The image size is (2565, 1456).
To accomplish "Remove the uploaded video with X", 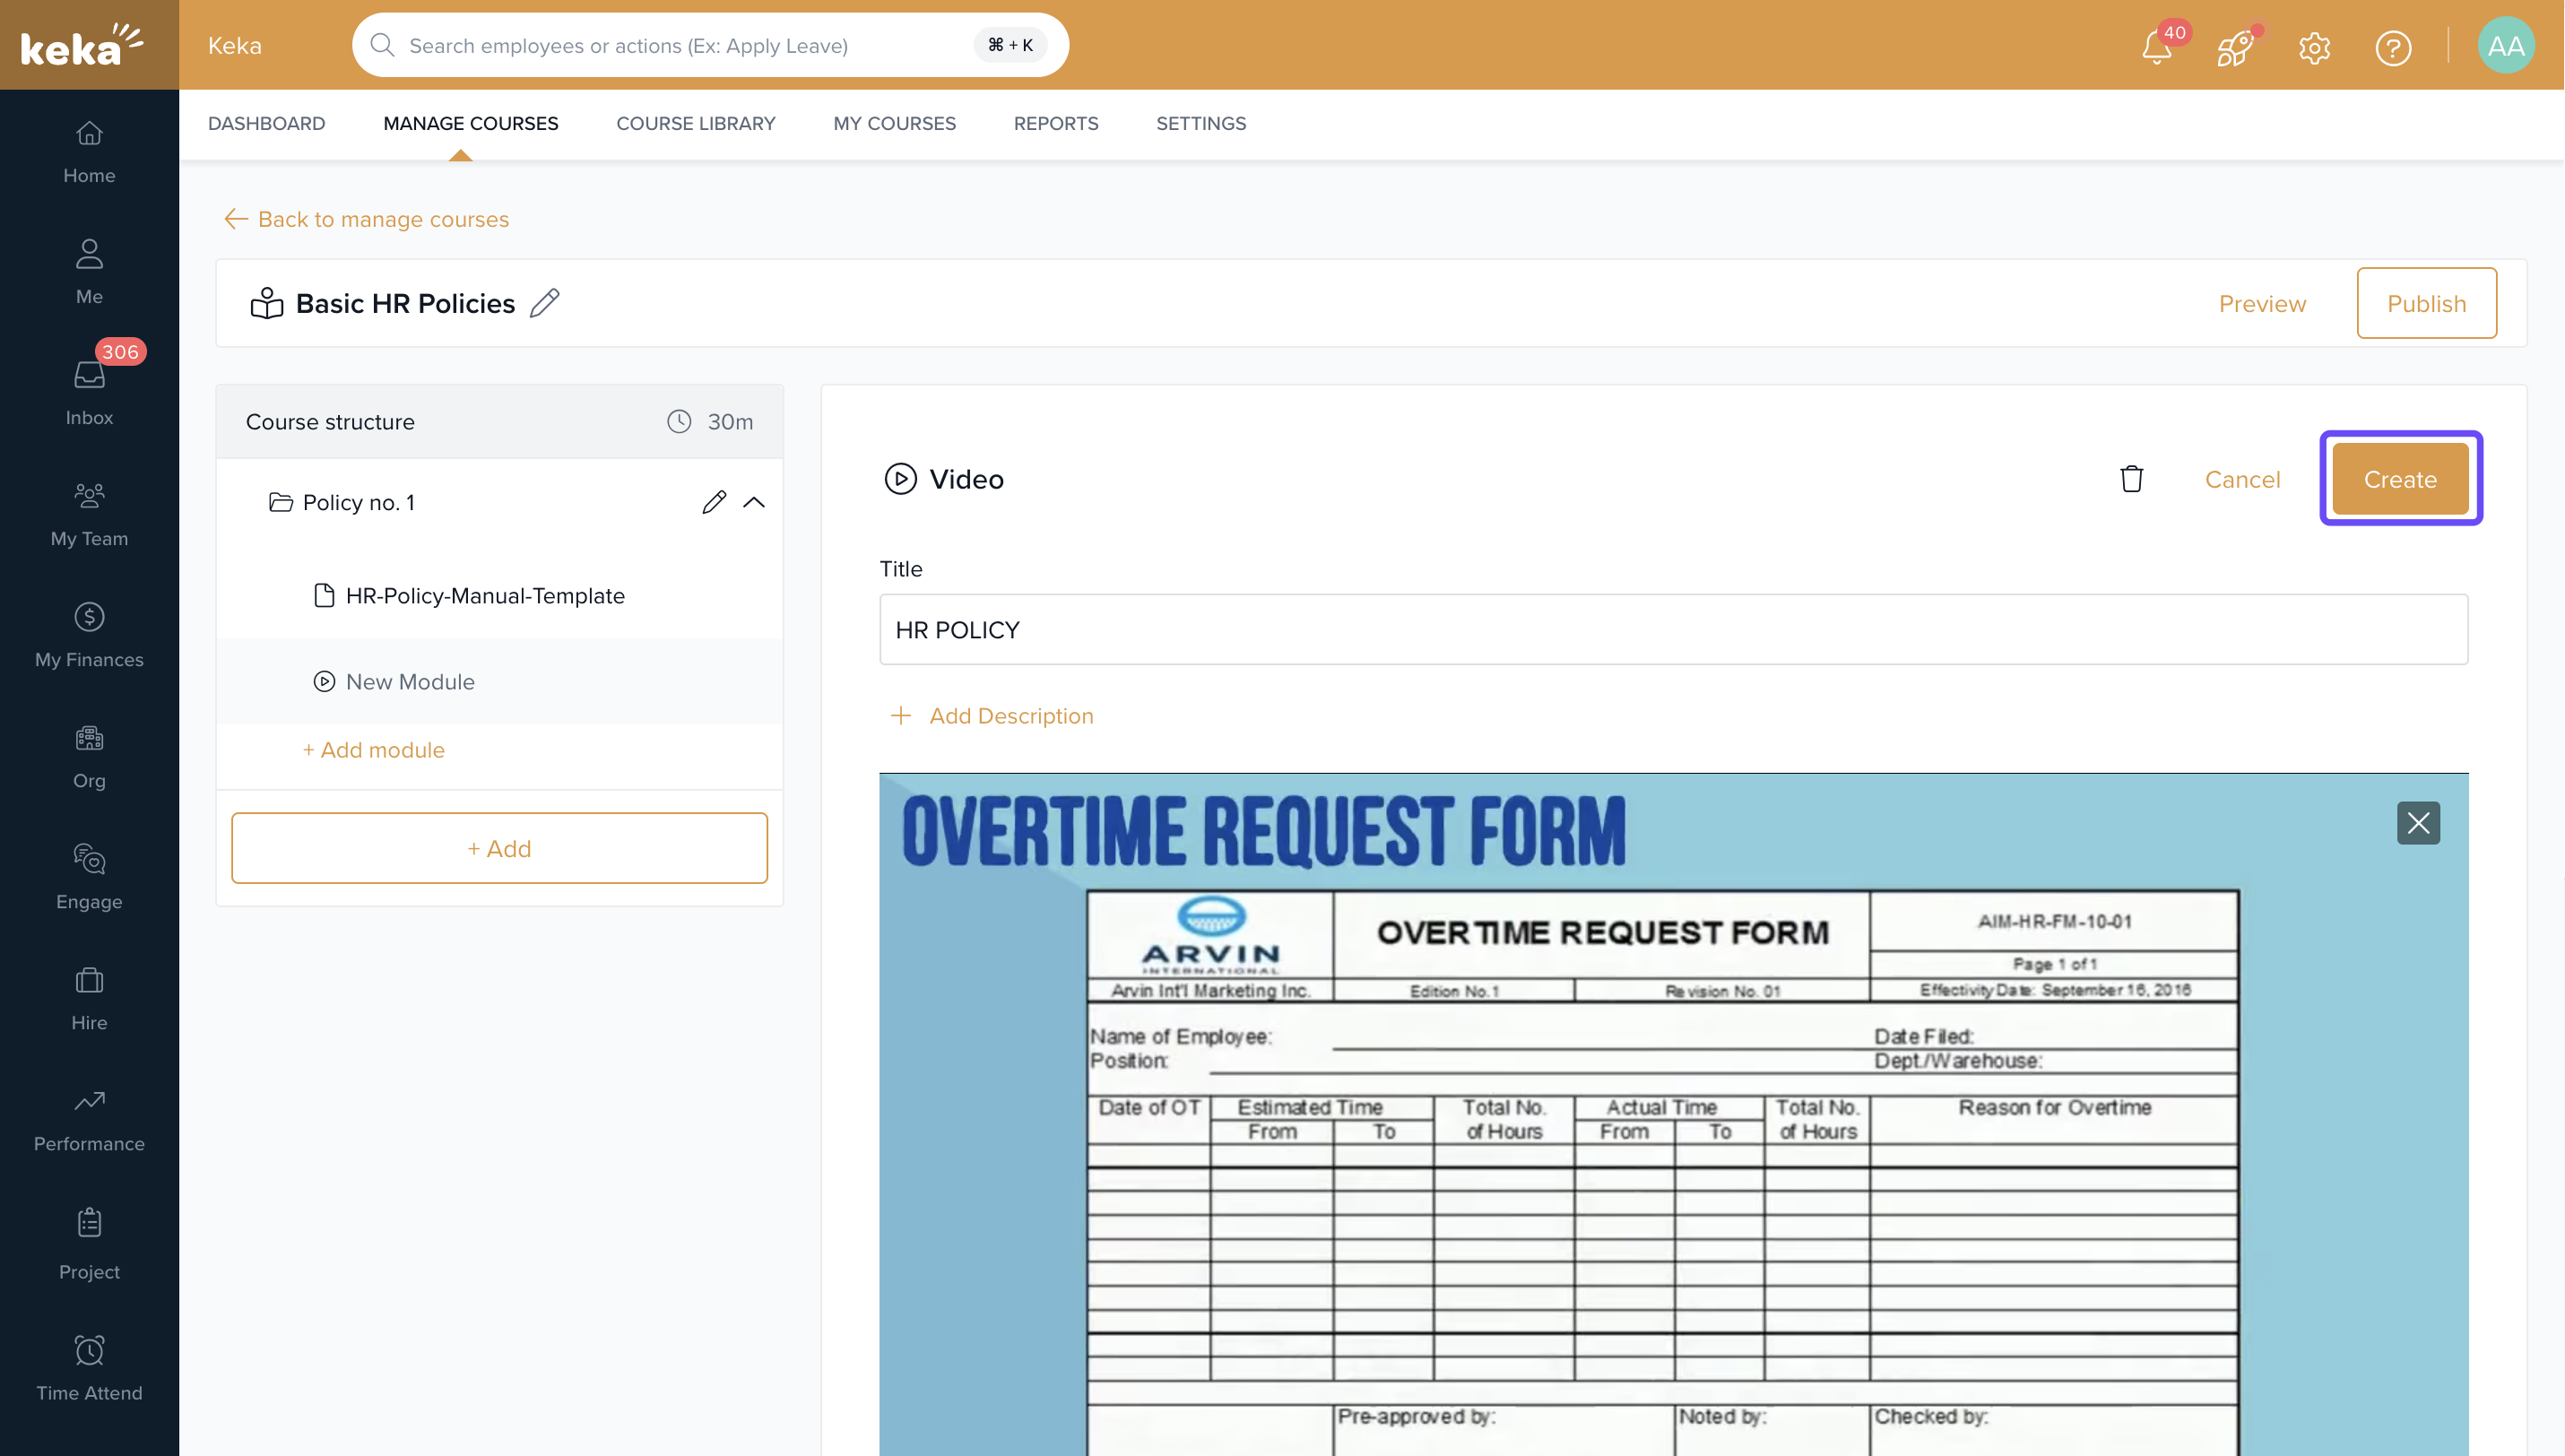I will click(2417, 823).
